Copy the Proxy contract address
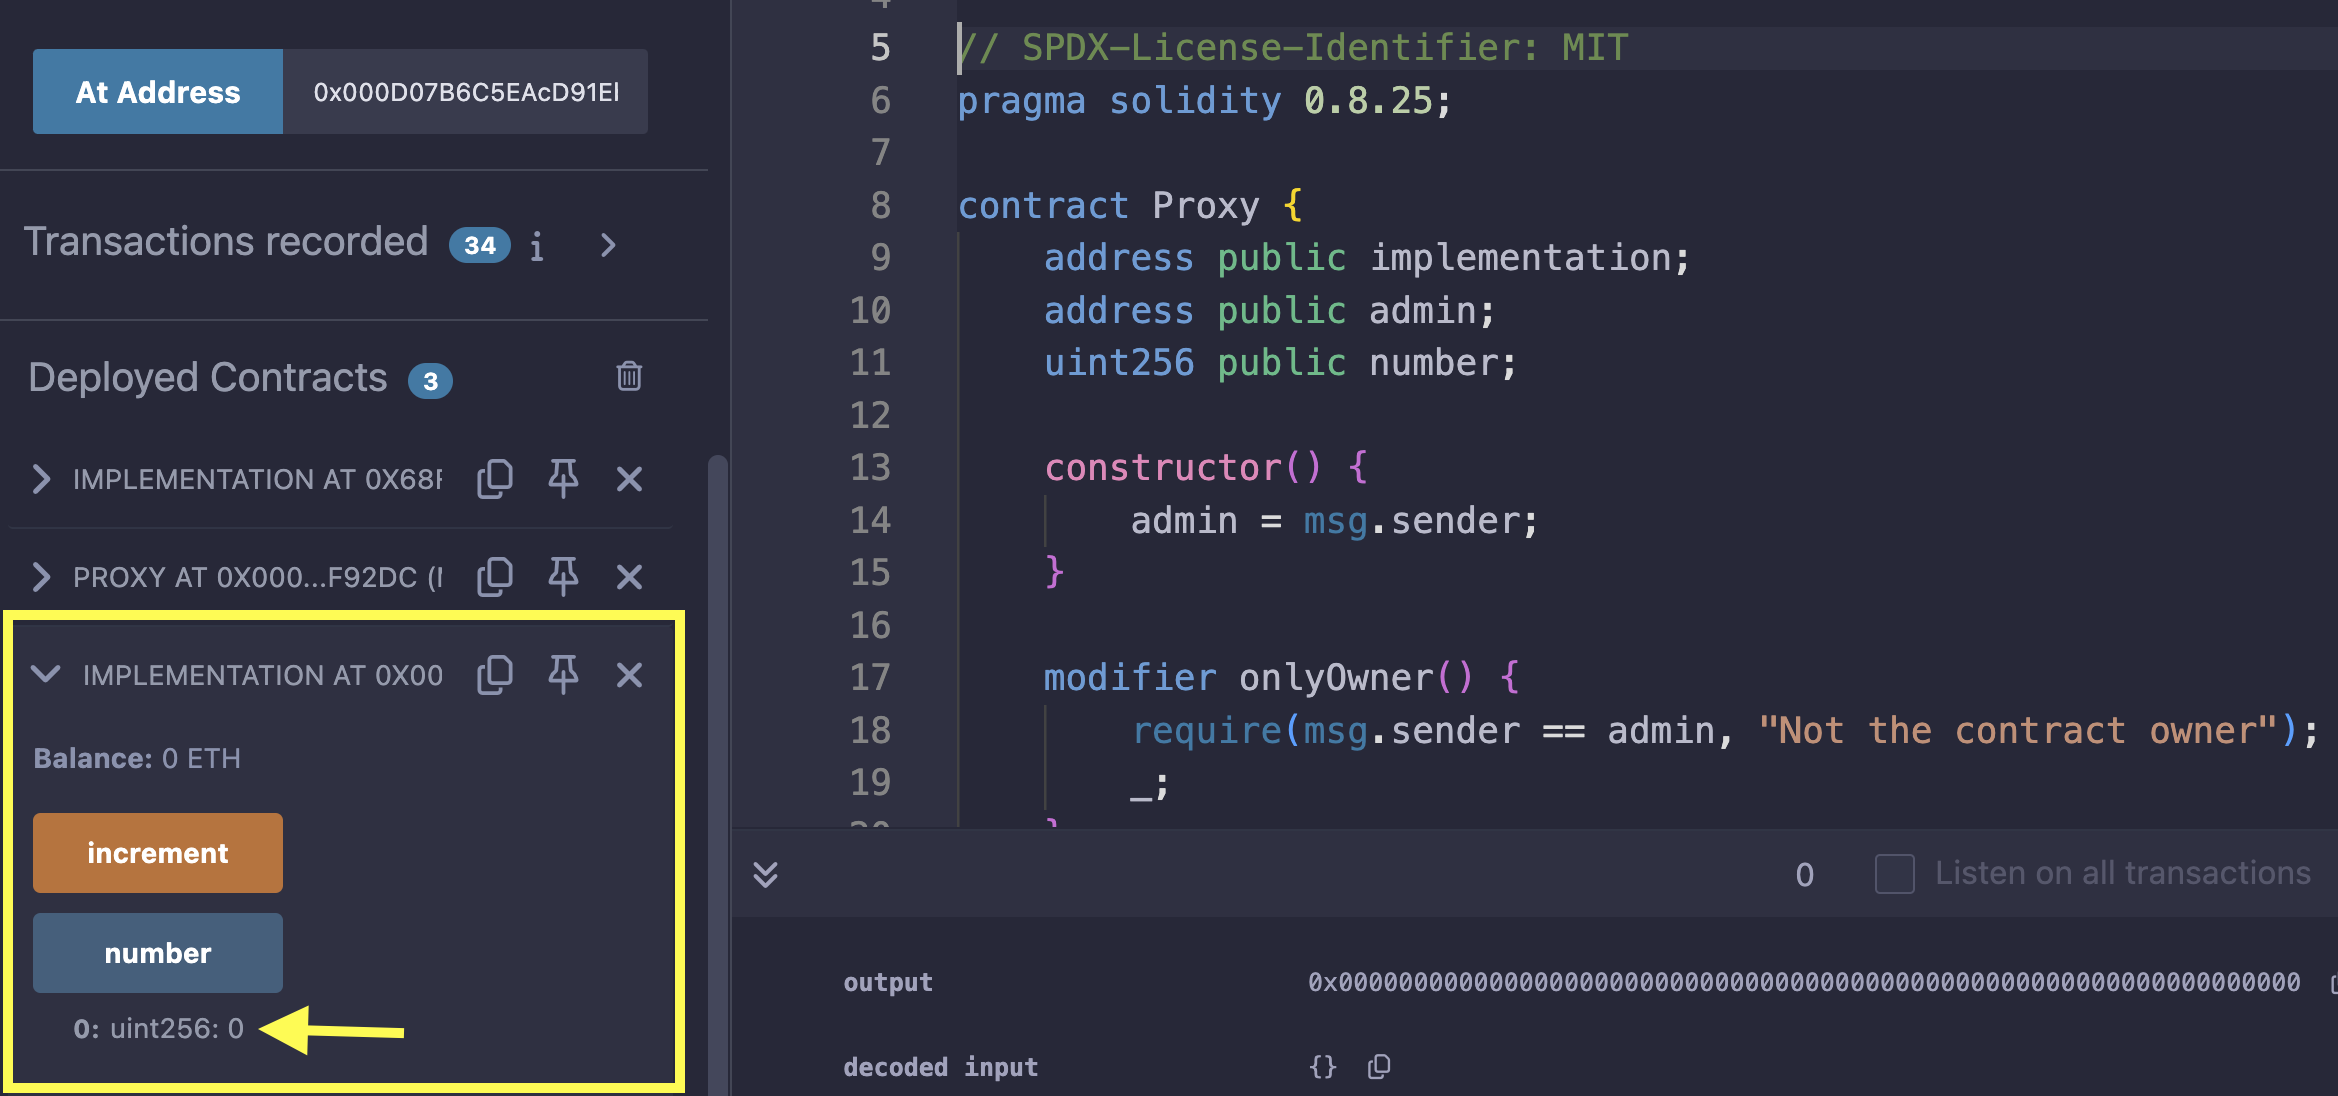This screenshot has height=1096, width=2338. (495, 577)
